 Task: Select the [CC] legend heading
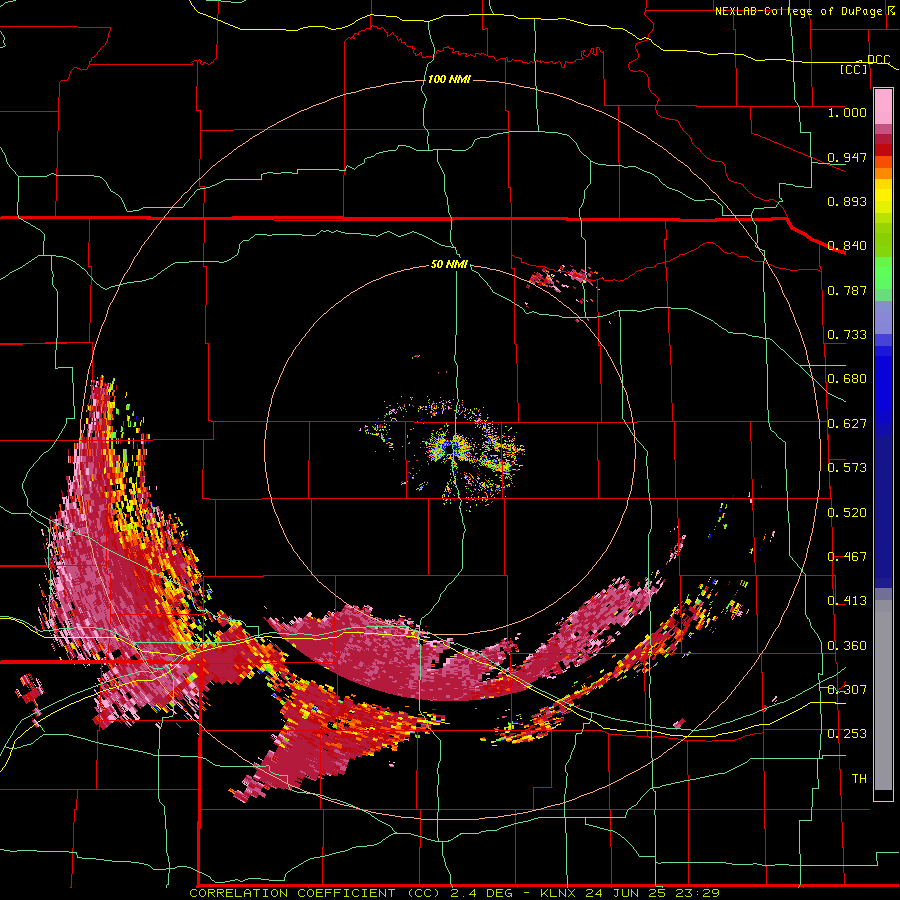tap(854, 69)
